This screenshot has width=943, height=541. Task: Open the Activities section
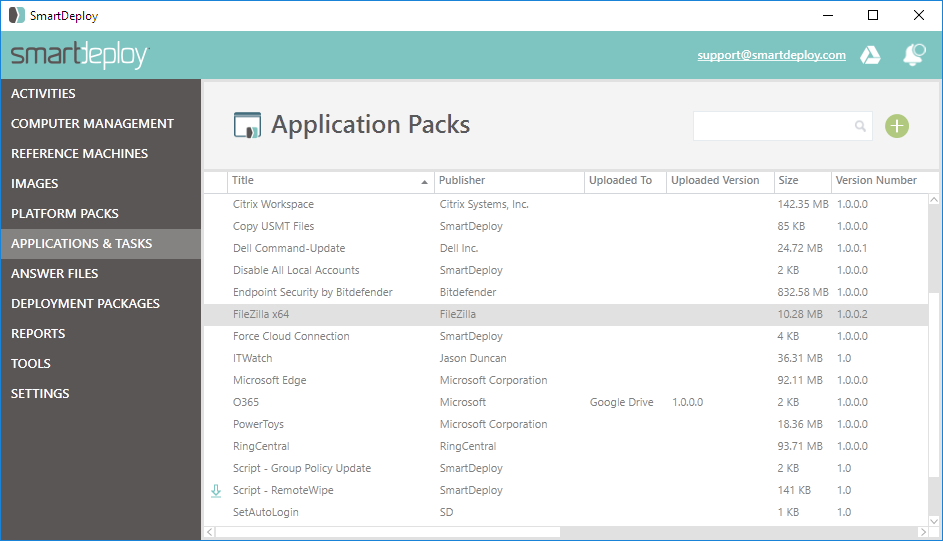(100, 94)
